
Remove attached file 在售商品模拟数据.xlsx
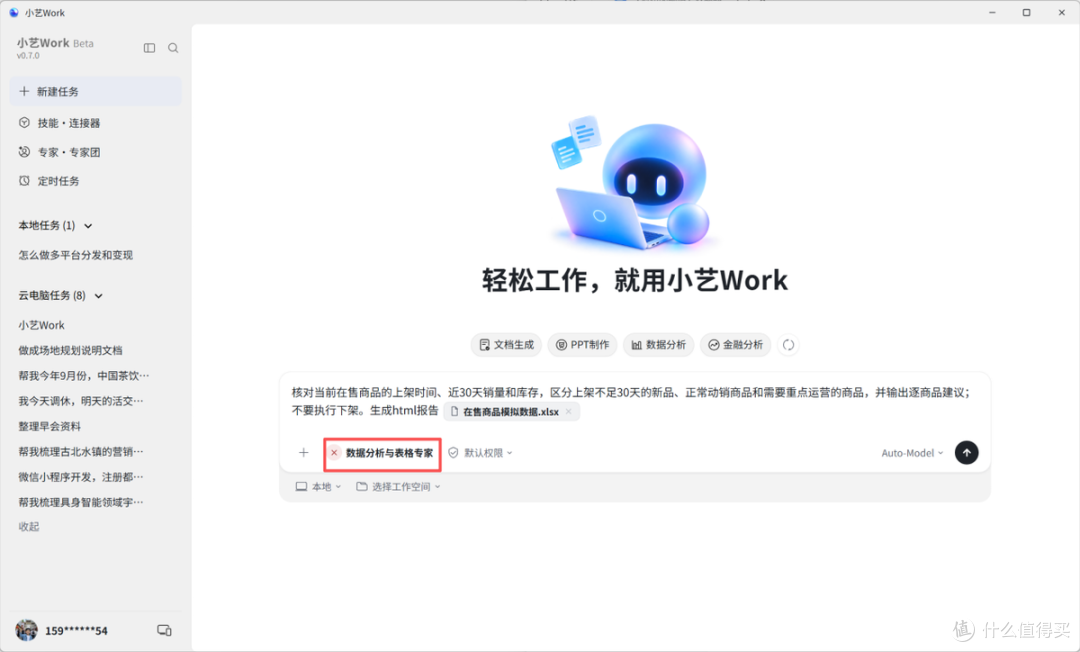coord(568,412)
